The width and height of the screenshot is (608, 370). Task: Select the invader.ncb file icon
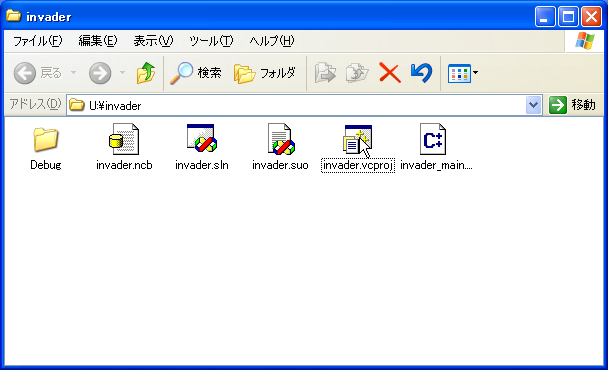click(x=124, y=139)
